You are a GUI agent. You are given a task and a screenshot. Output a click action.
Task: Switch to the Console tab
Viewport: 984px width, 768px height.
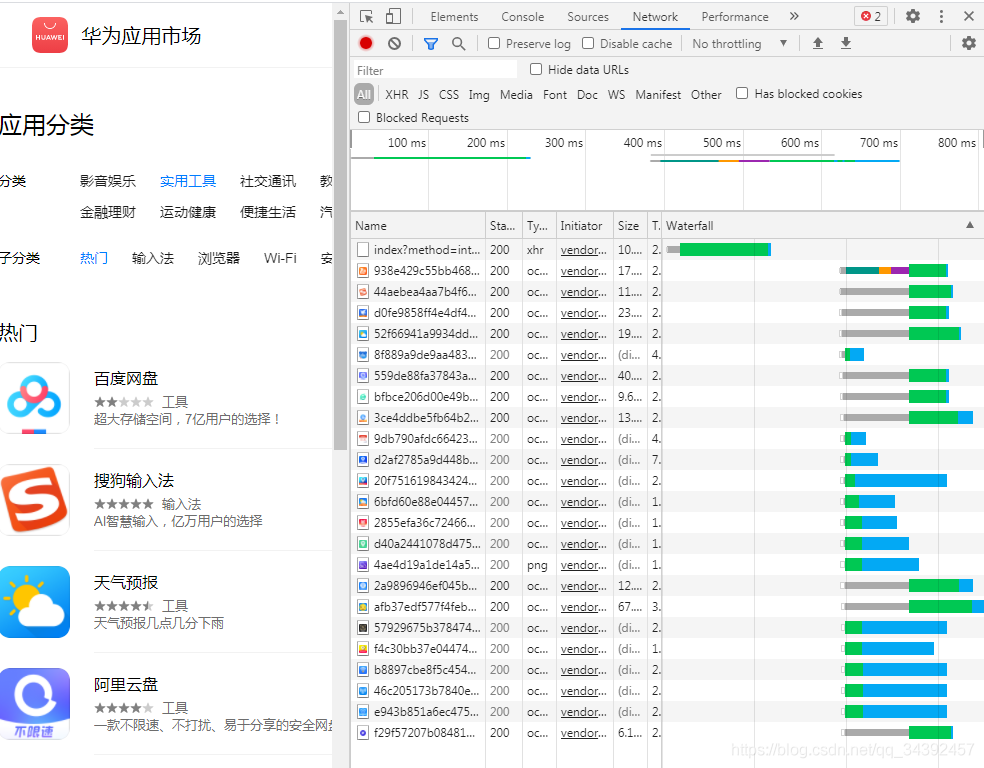coord(522,16)
